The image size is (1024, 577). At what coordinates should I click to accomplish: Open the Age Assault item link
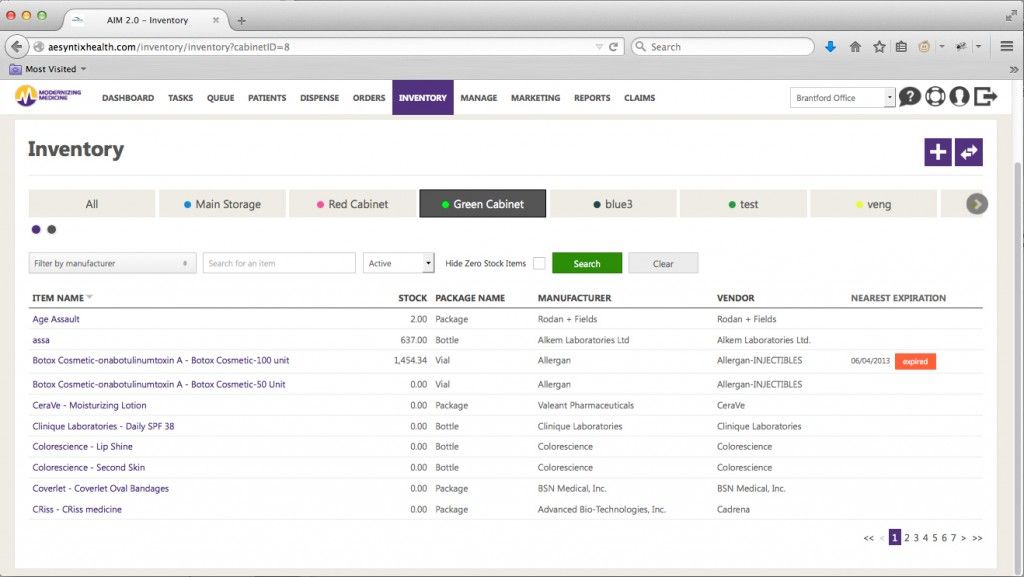click(56, 319)
